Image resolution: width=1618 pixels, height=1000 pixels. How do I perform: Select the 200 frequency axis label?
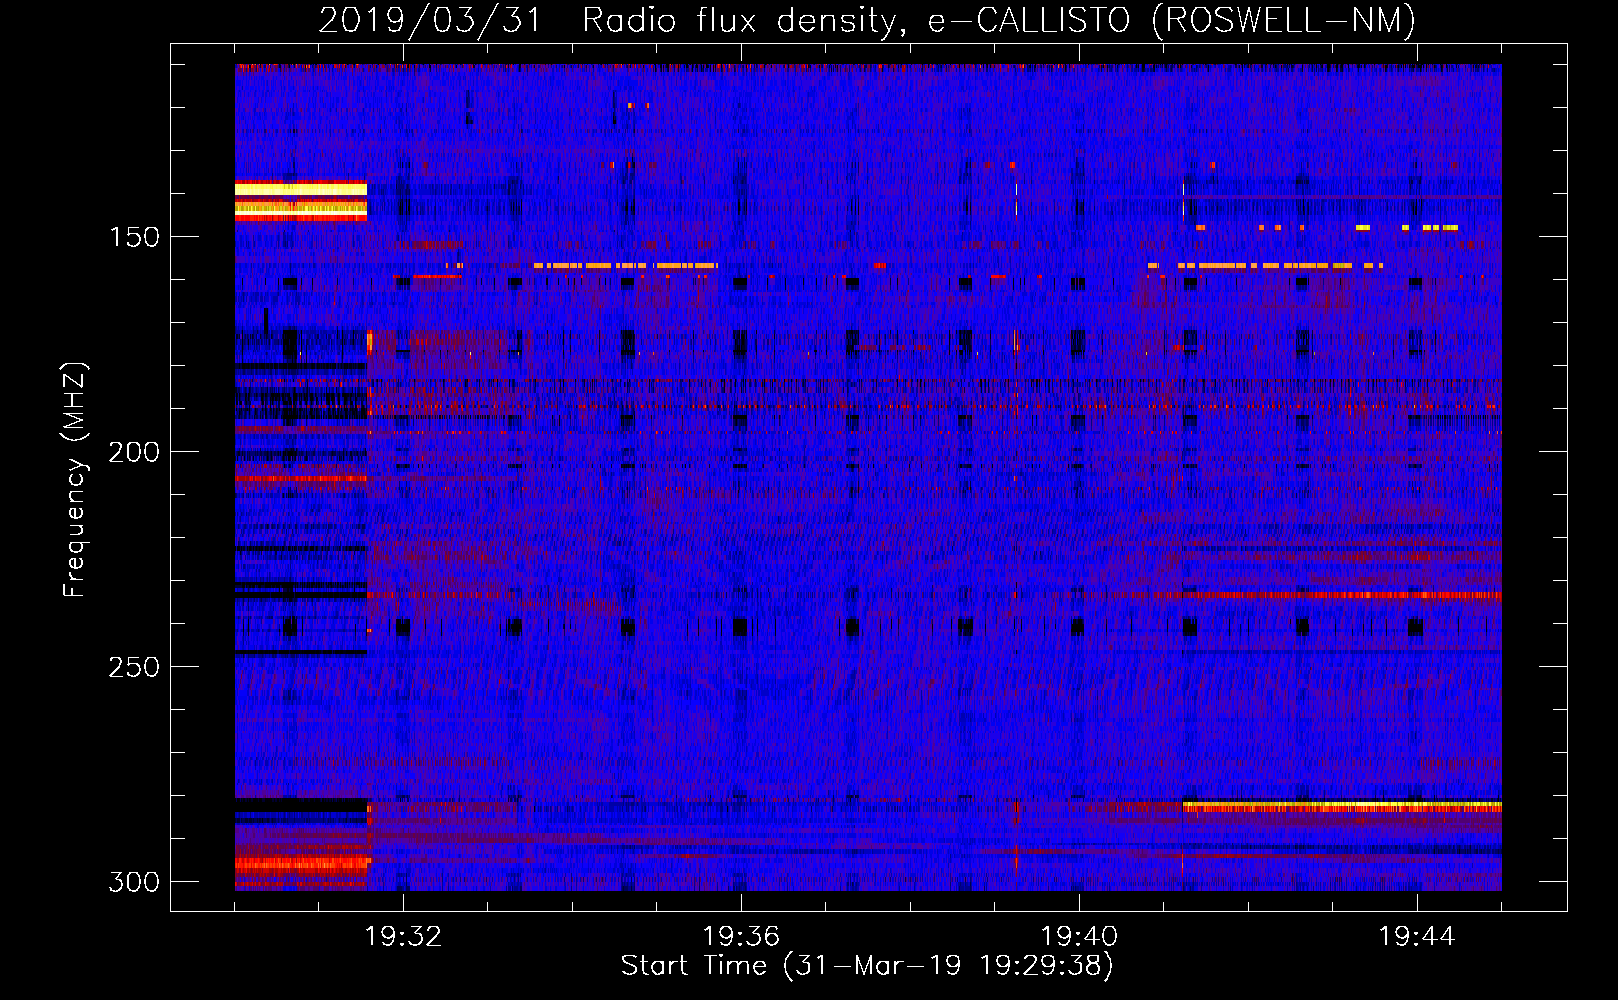tap(134, 452)
